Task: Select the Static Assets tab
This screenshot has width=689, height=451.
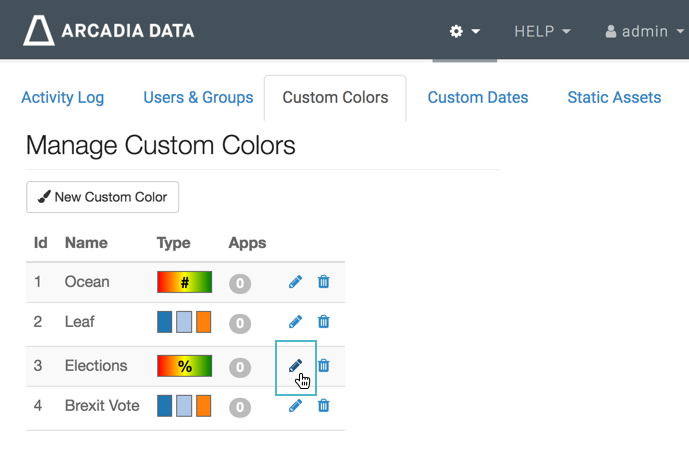Action: pyautogui.click(x=614, y=98)
